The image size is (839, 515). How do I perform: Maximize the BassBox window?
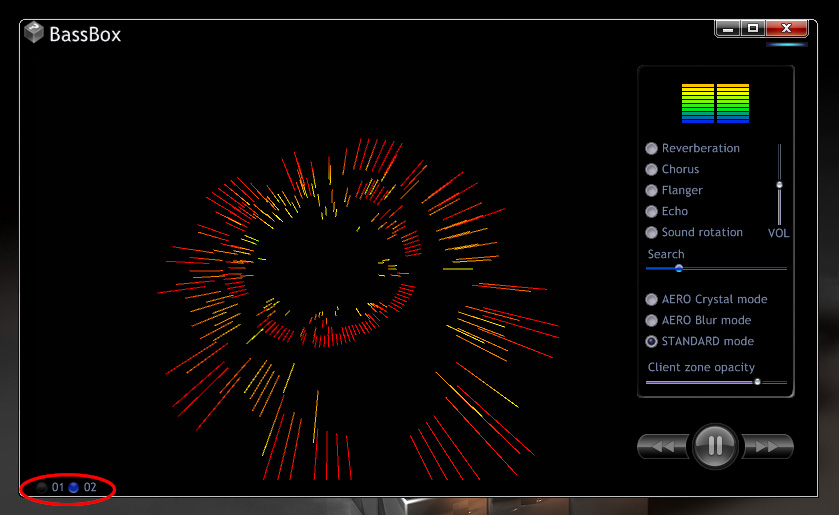[754, 29]
